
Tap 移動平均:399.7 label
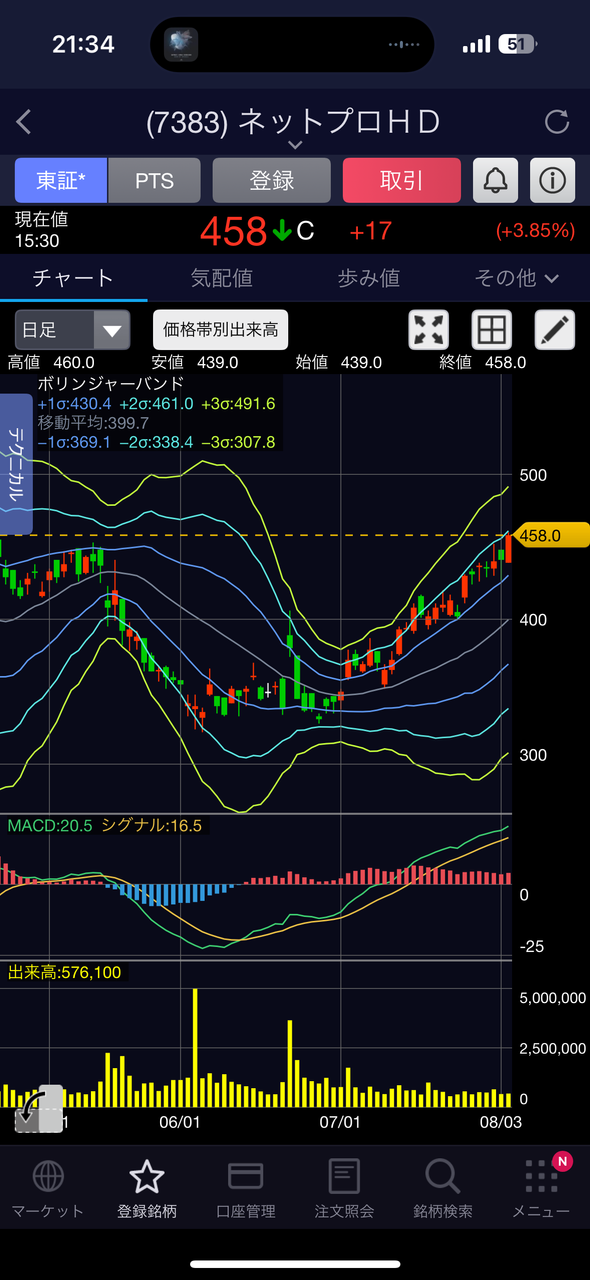pos(93,422)
